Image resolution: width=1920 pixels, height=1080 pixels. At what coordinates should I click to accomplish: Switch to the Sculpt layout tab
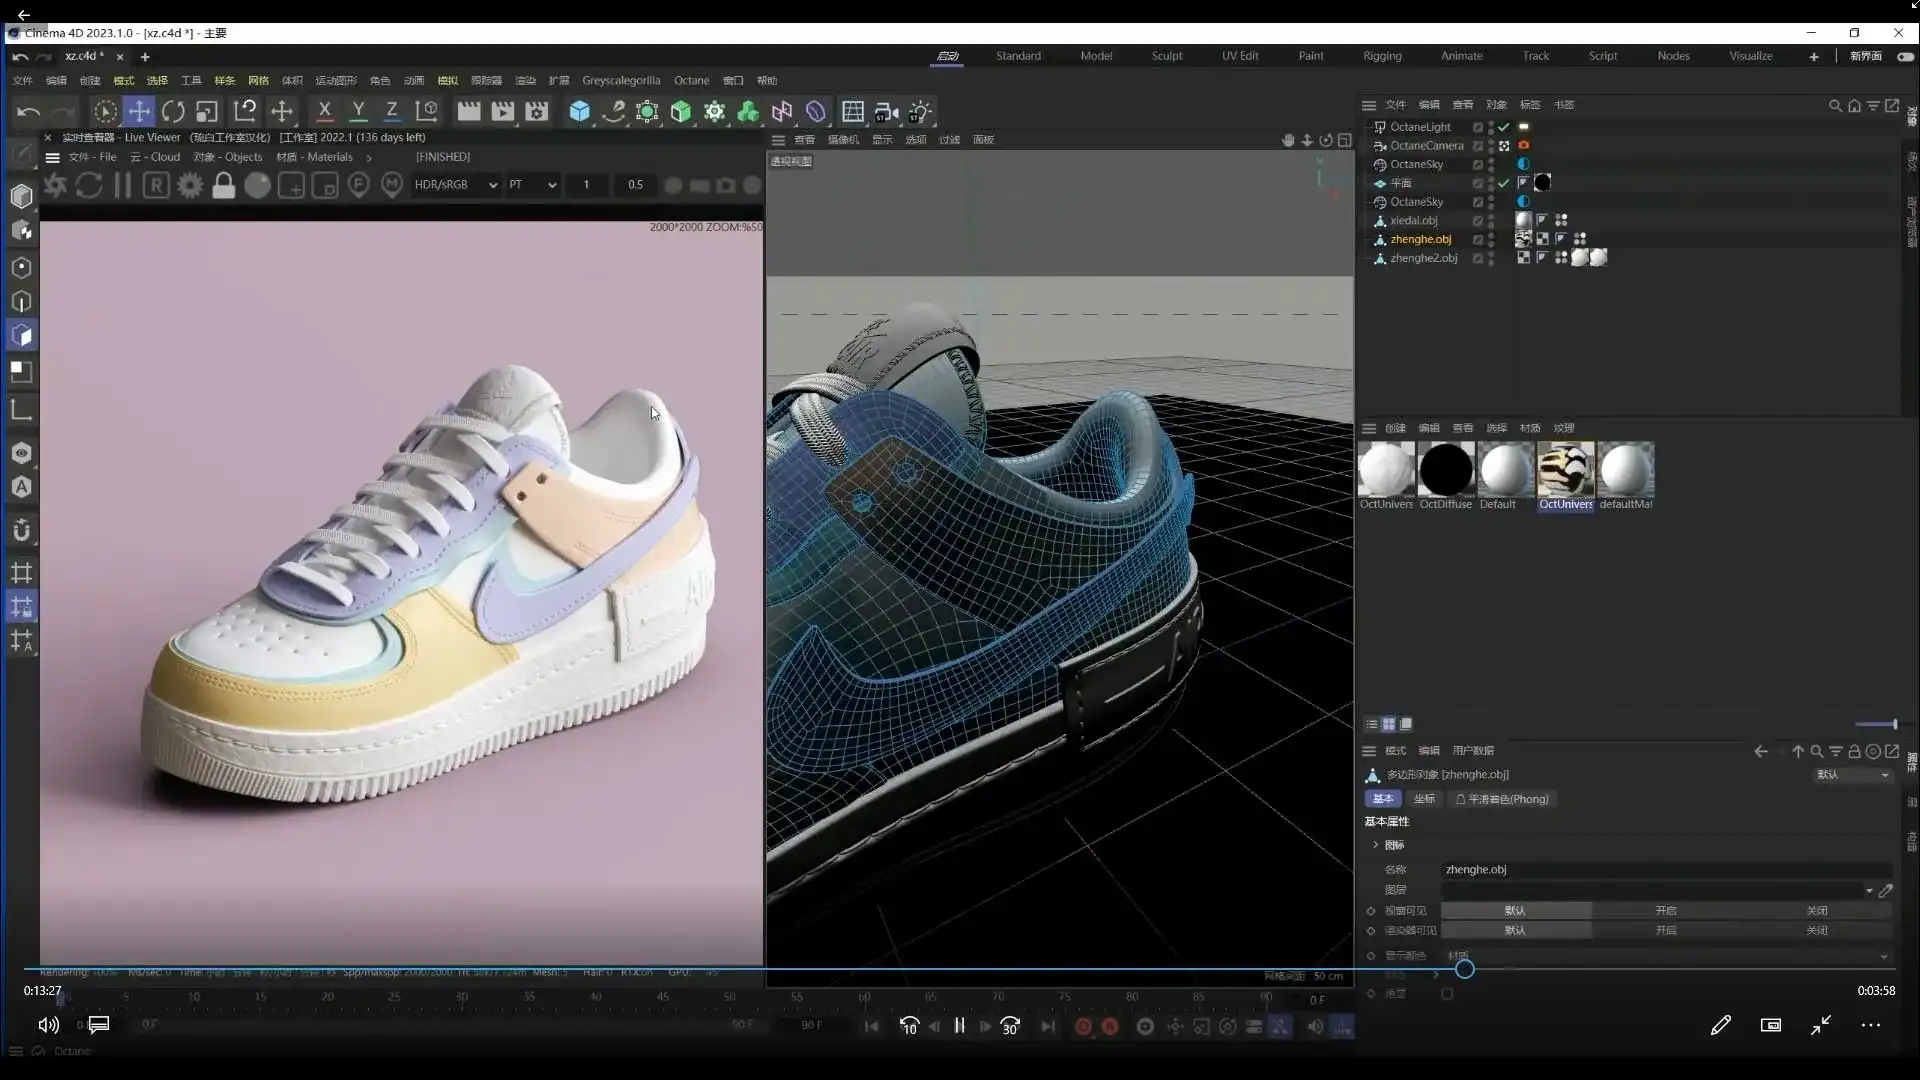(x=1166, y=56)
